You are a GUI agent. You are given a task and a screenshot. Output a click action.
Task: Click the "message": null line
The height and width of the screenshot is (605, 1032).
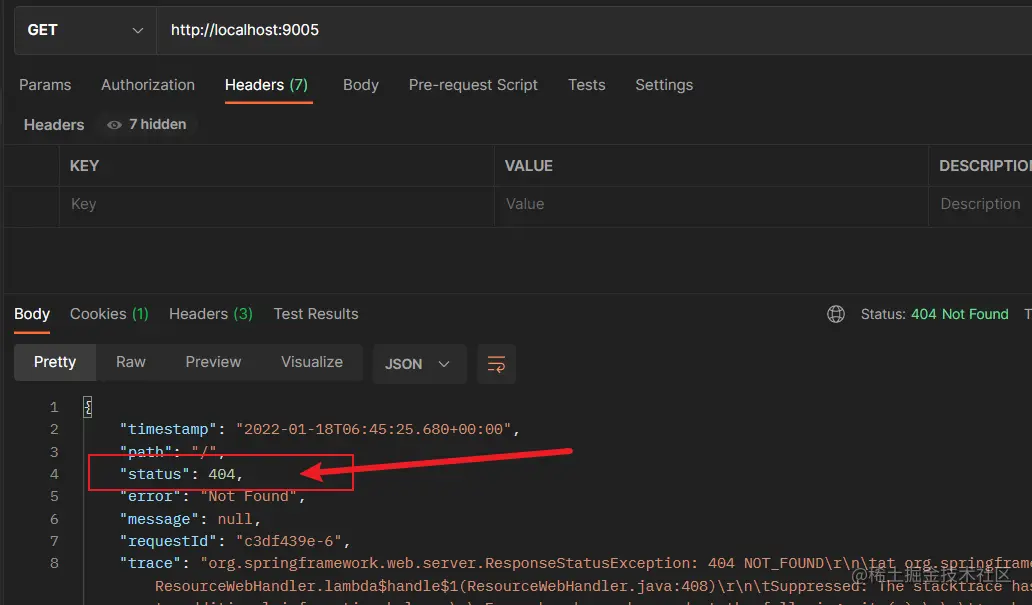[190, 519]
